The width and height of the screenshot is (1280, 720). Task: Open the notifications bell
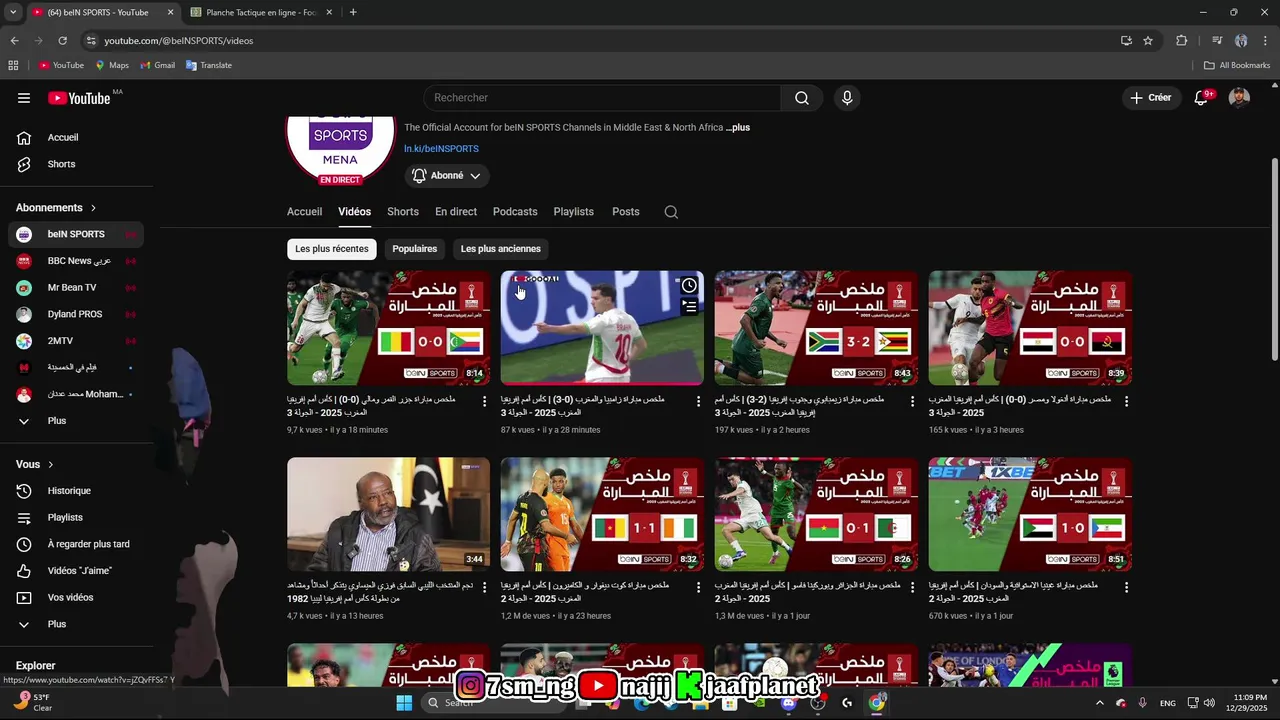1201,98
